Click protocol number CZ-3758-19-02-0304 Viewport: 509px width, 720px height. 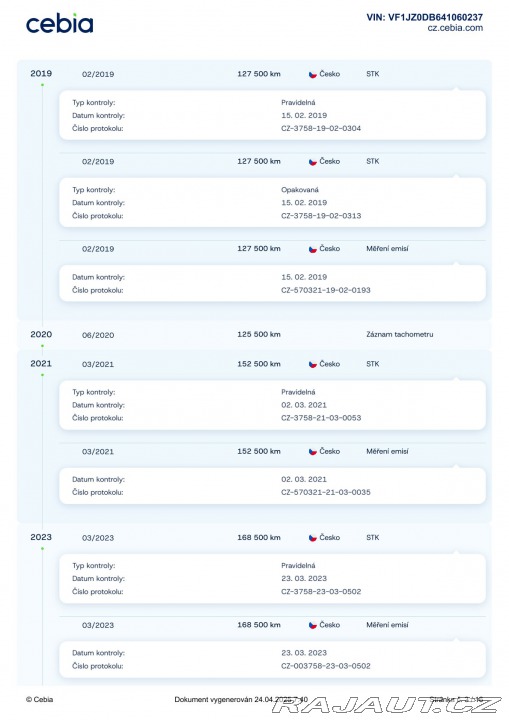pos(321,129)
